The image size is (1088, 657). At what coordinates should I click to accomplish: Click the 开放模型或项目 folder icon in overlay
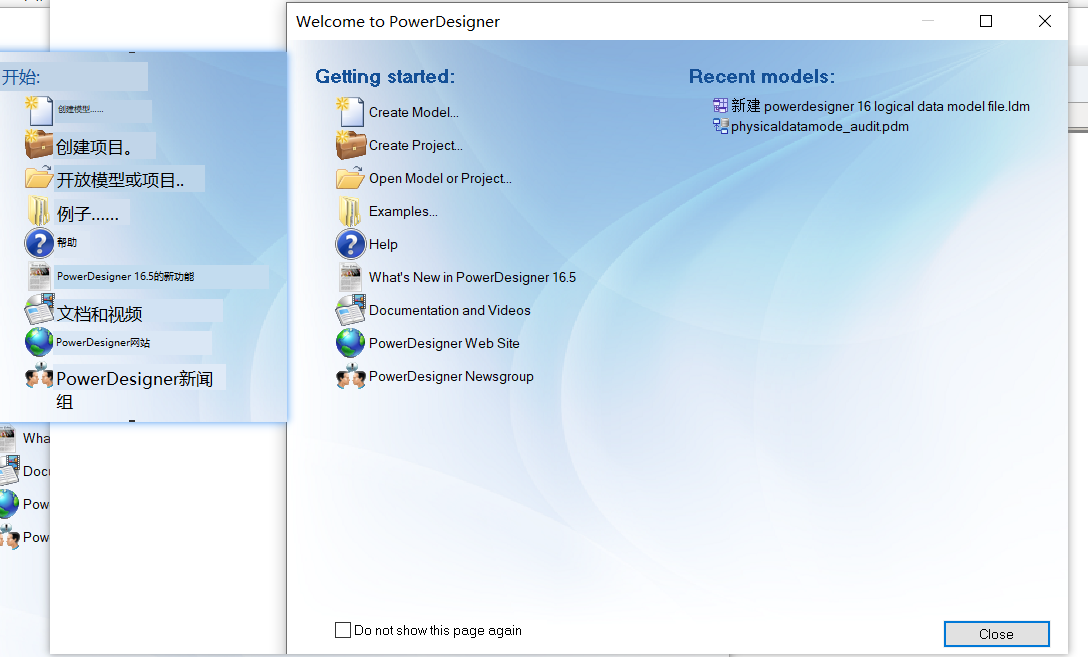tap(39, 178)
